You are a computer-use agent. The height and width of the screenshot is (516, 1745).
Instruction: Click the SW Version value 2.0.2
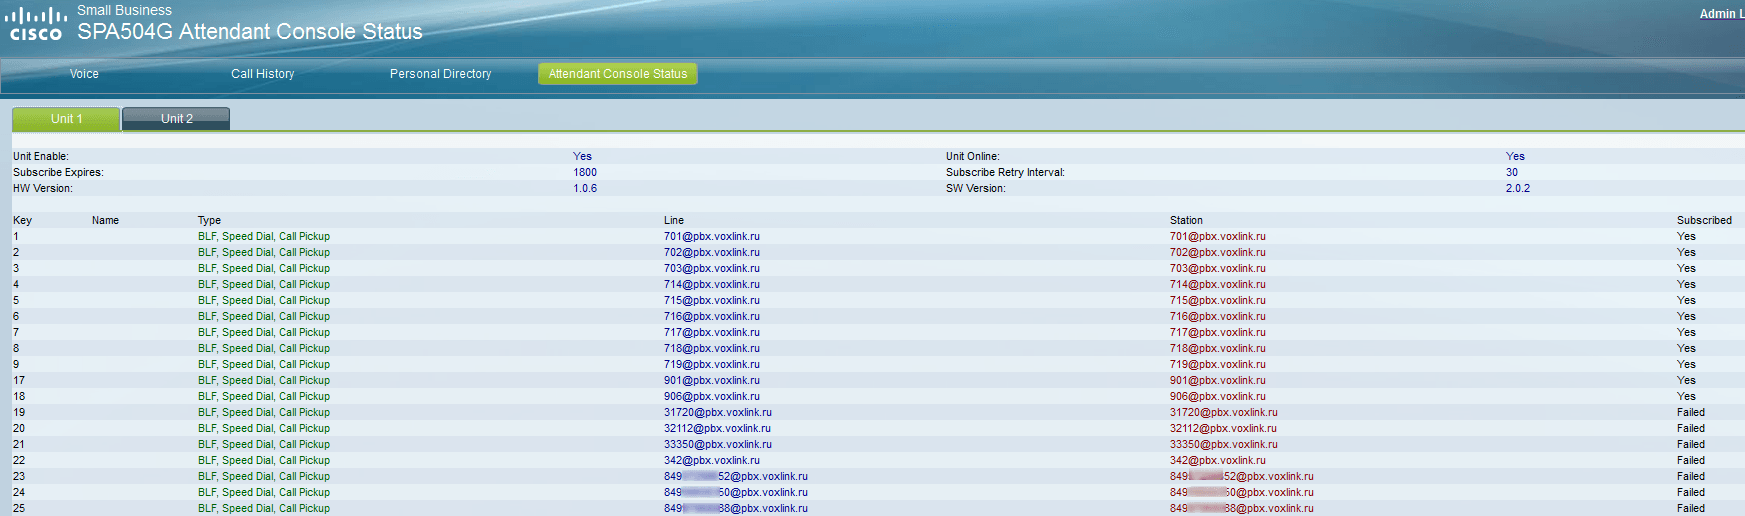[x=1518, y=188]
